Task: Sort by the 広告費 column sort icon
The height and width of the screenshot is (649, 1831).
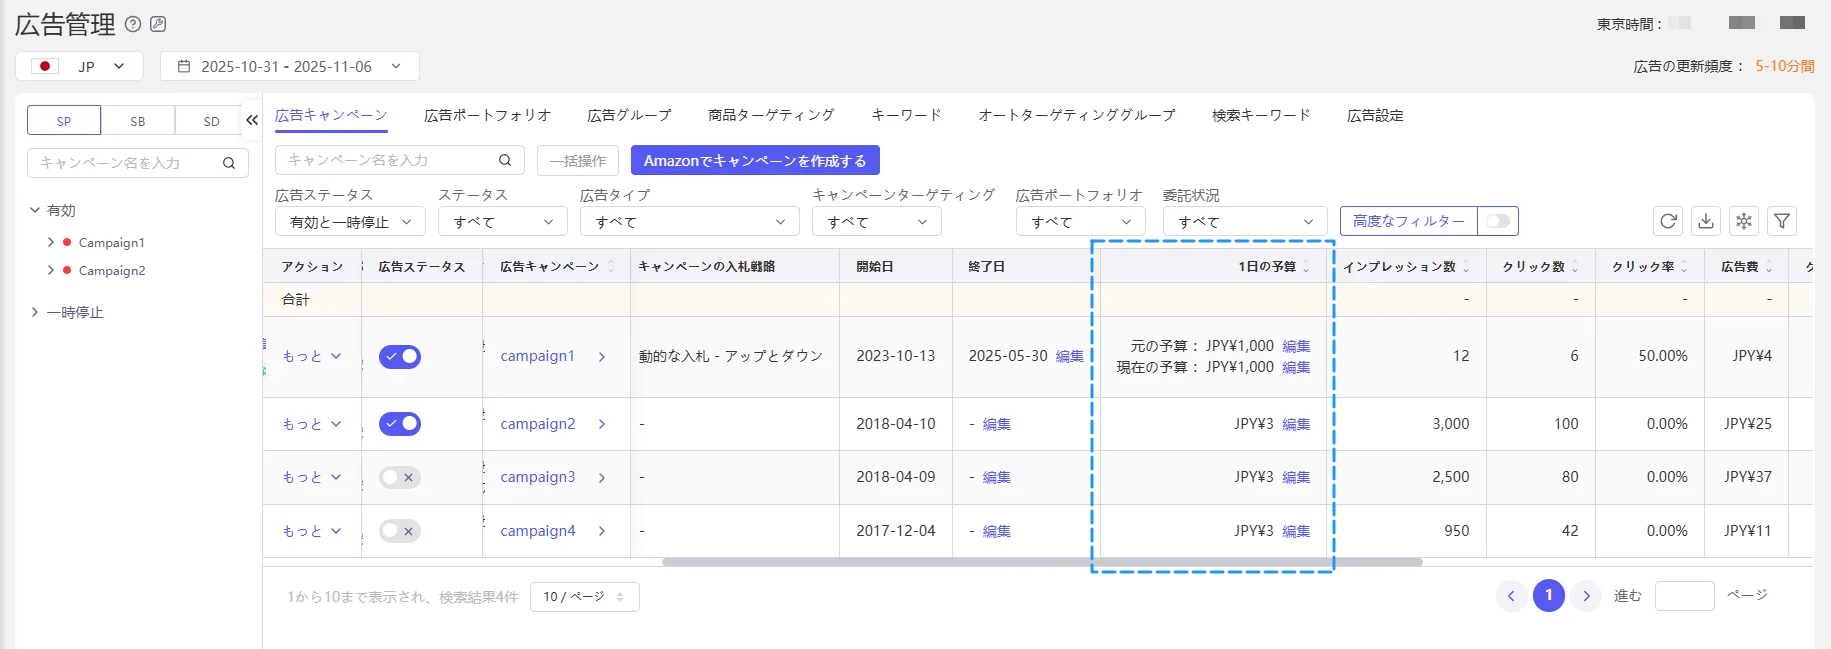Action: pos(1769,267)
